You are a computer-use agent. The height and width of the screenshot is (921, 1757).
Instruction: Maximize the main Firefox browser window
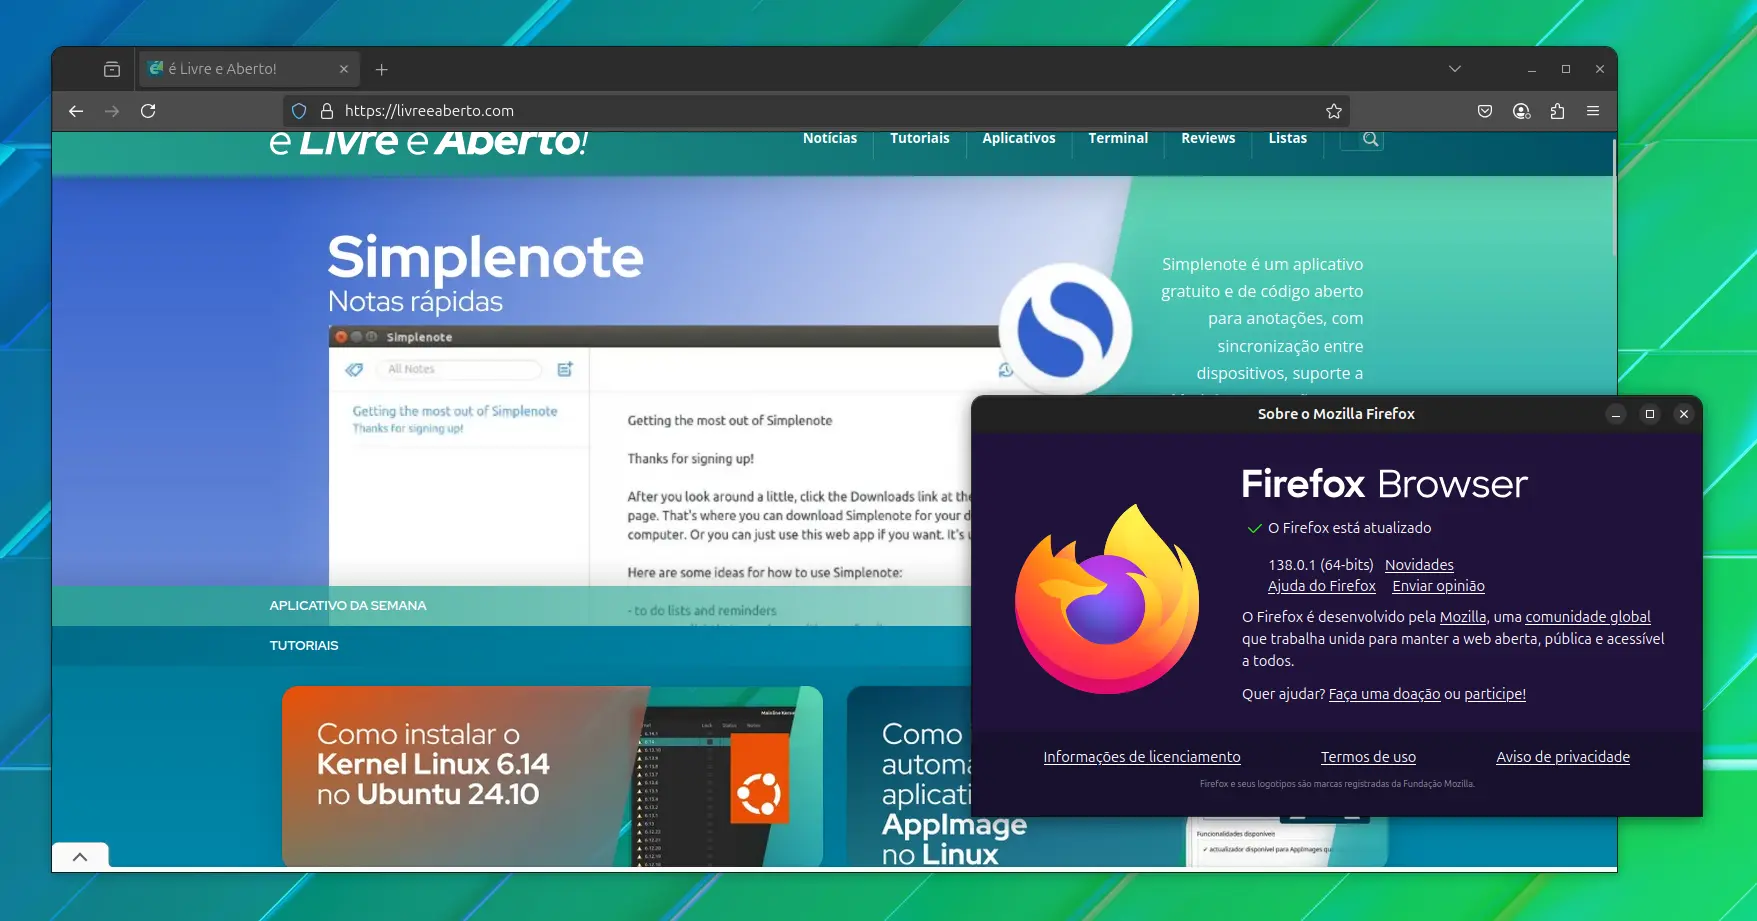pyautogui.click(x=1566, y=69)
